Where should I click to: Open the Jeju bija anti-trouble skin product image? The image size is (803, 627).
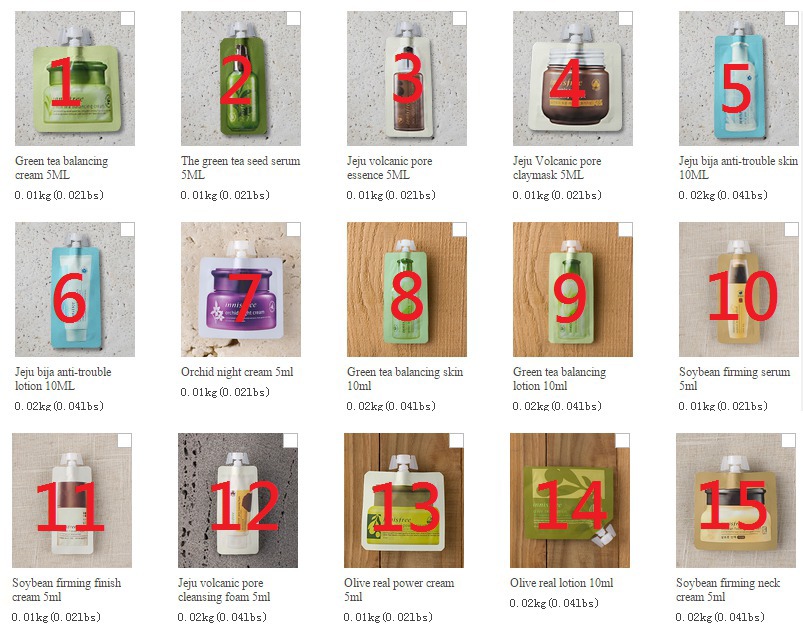pyautogui.click(x=738, y=78)
